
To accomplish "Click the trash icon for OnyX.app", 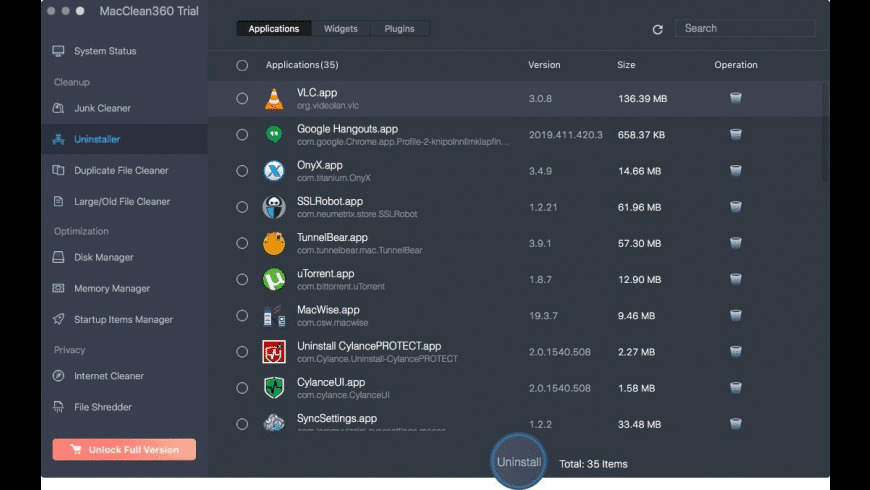I will (735, 171).
